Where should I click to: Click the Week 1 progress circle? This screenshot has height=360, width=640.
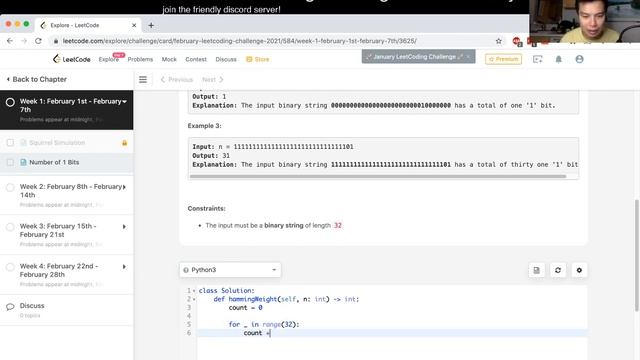tap(10, 102)
